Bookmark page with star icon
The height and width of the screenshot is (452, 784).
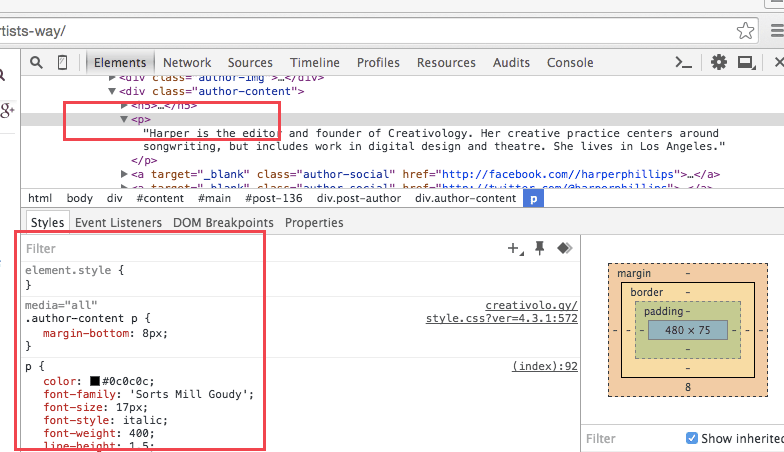746,30
